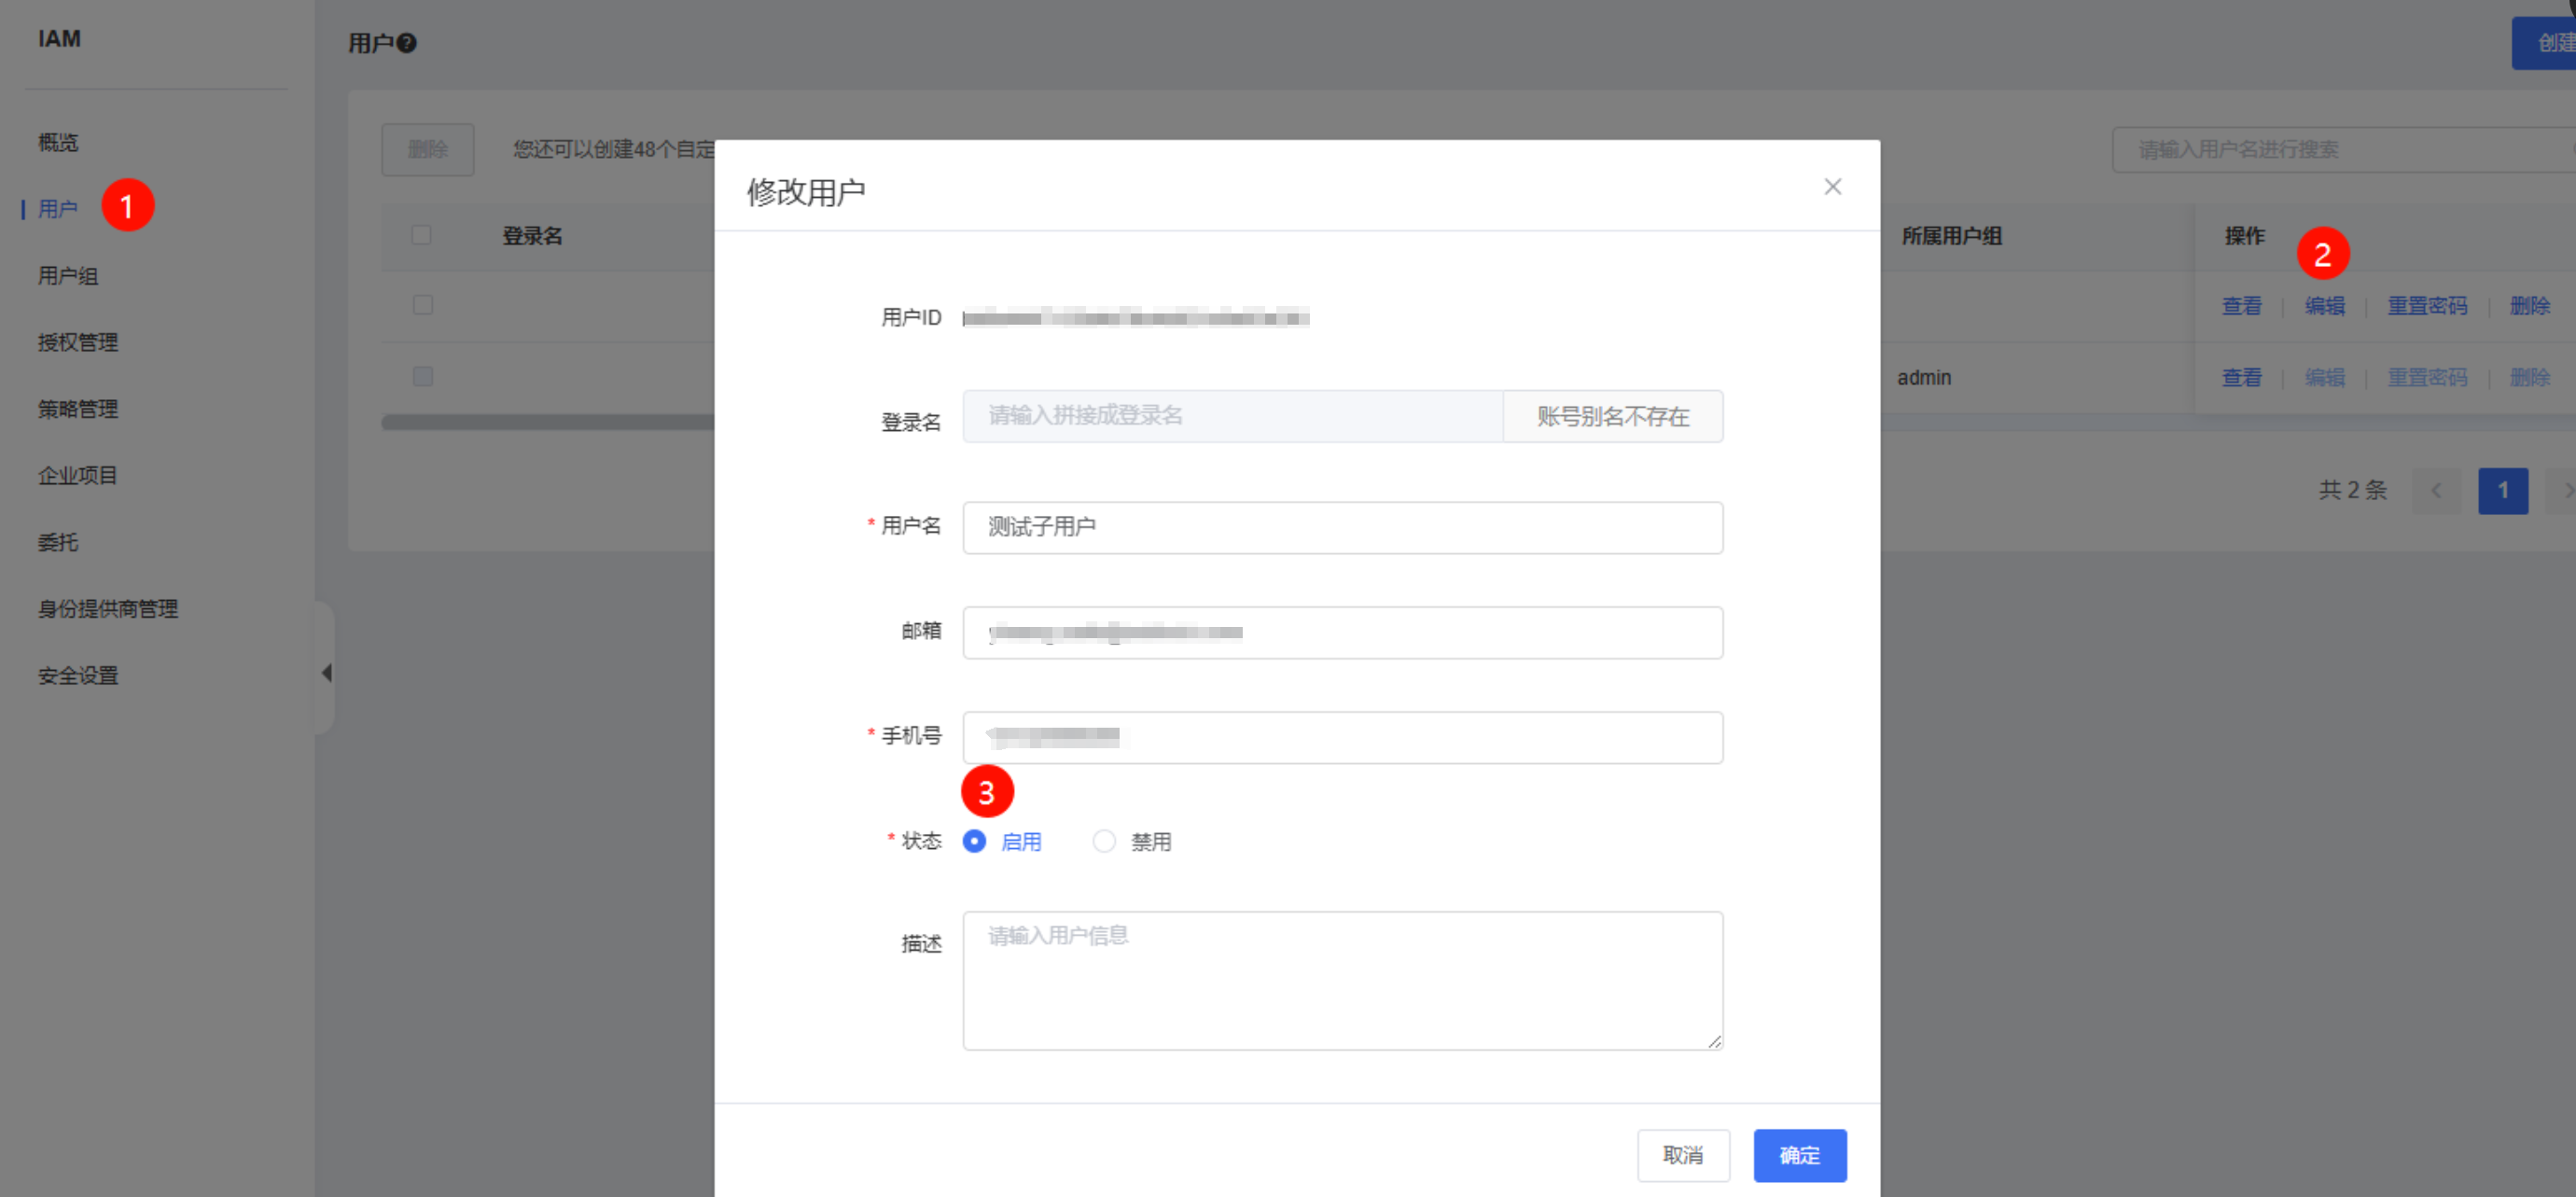Click the blue 创建 button in the top right
2576x1197 pixels.
(2544, 43)
